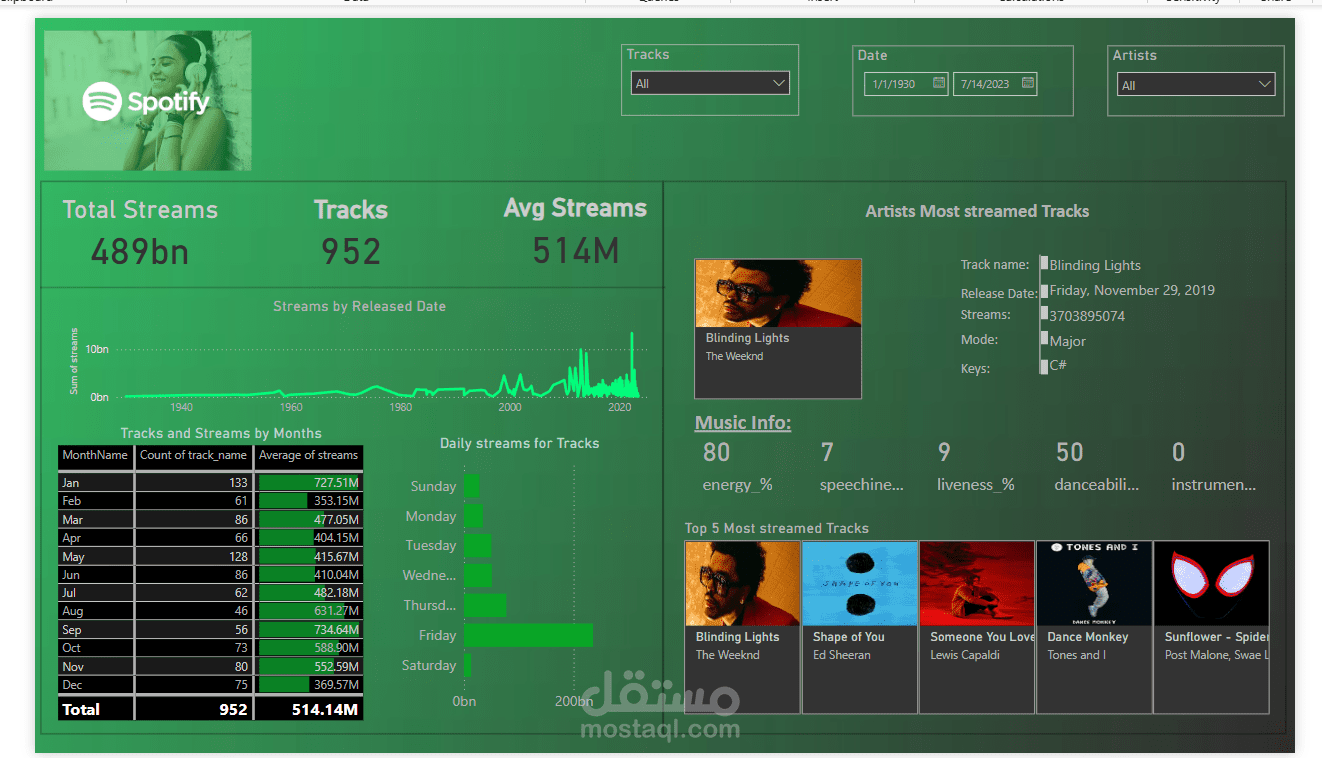
Task: Sort by the MonthName column header
Action: (x=95, y=455)
